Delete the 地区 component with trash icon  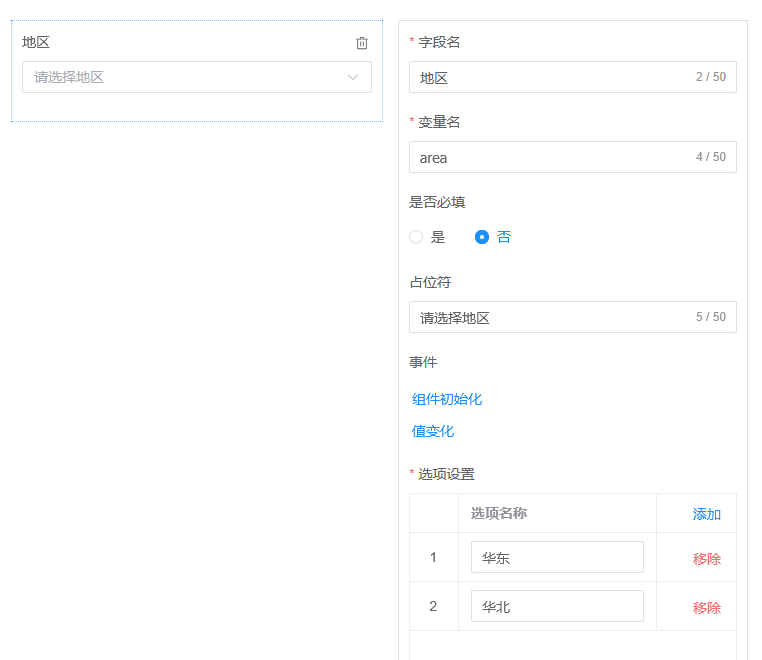(x=362, y=43)
